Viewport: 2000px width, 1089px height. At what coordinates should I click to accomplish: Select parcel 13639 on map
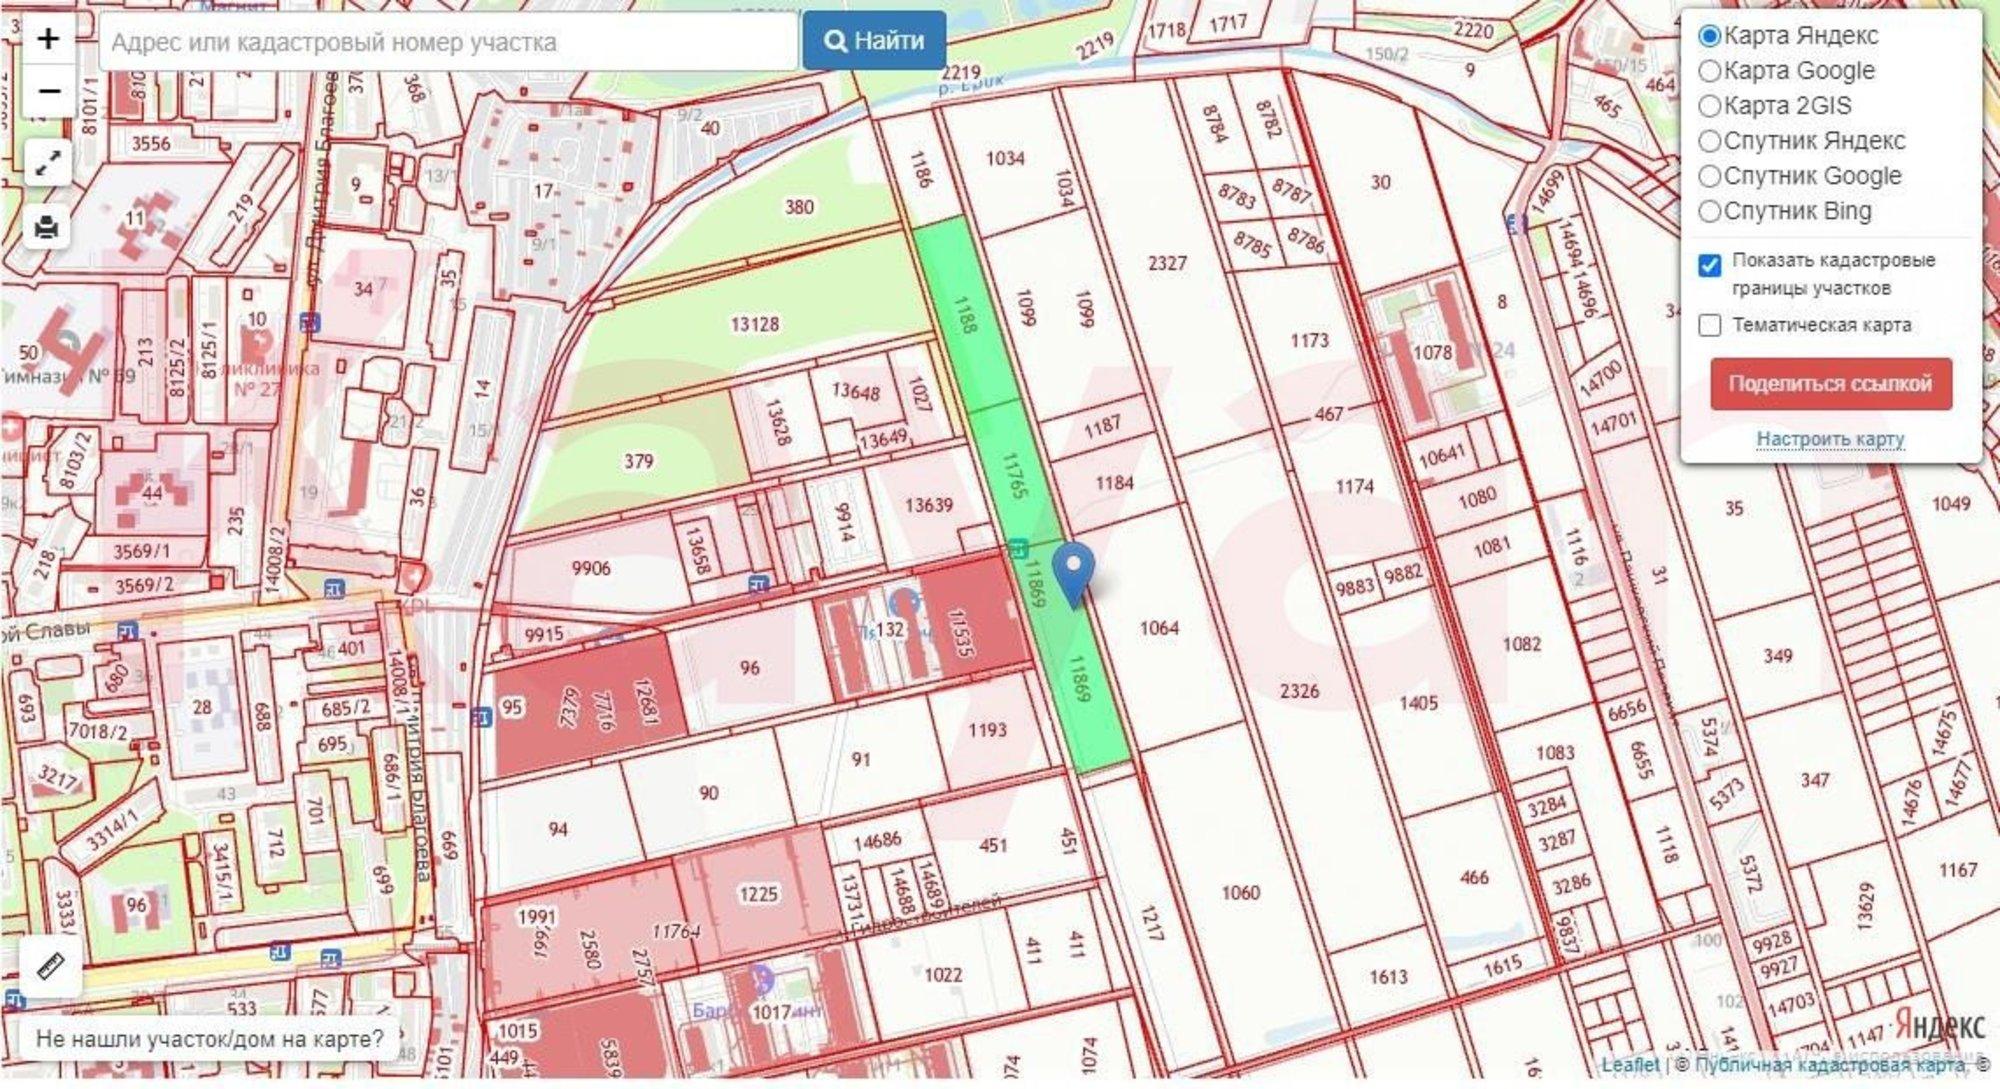pyautogui.click(x=928, y=505)
